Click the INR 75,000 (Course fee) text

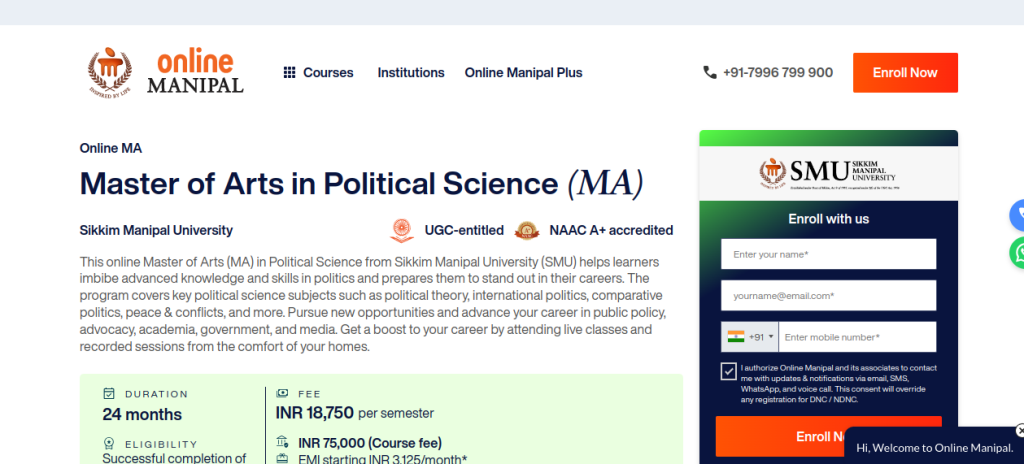click(x=370, y=442)
